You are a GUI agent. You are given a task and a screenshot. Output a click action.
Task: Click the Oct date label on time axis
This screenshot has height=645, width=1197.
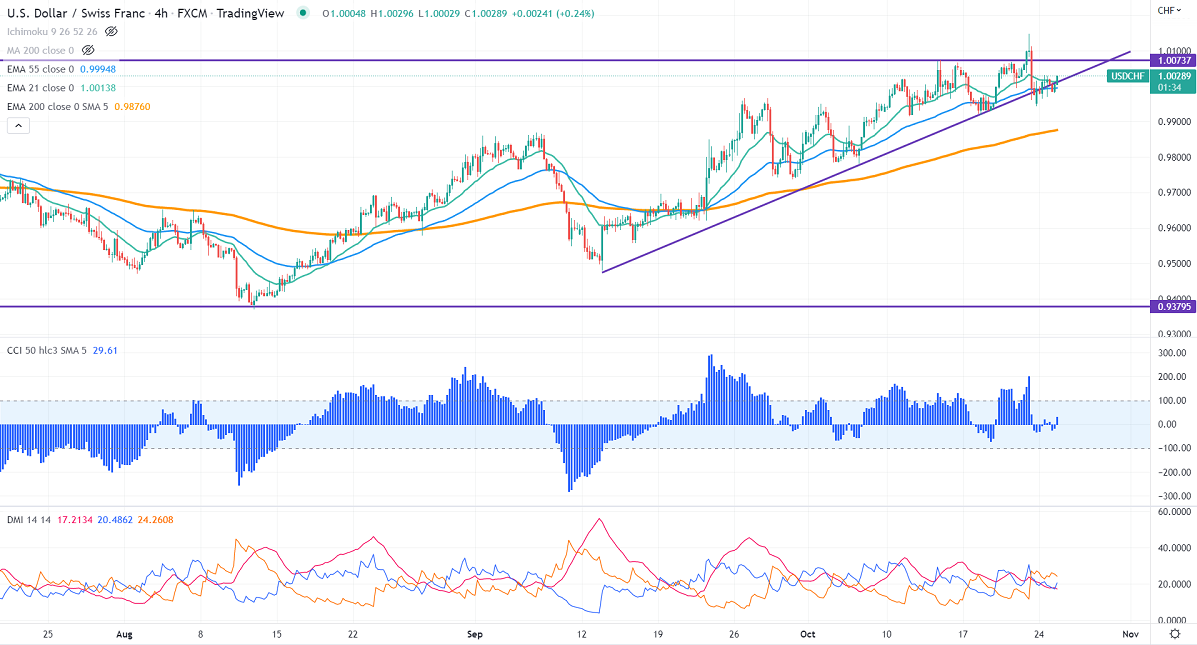tap(808, 634)
